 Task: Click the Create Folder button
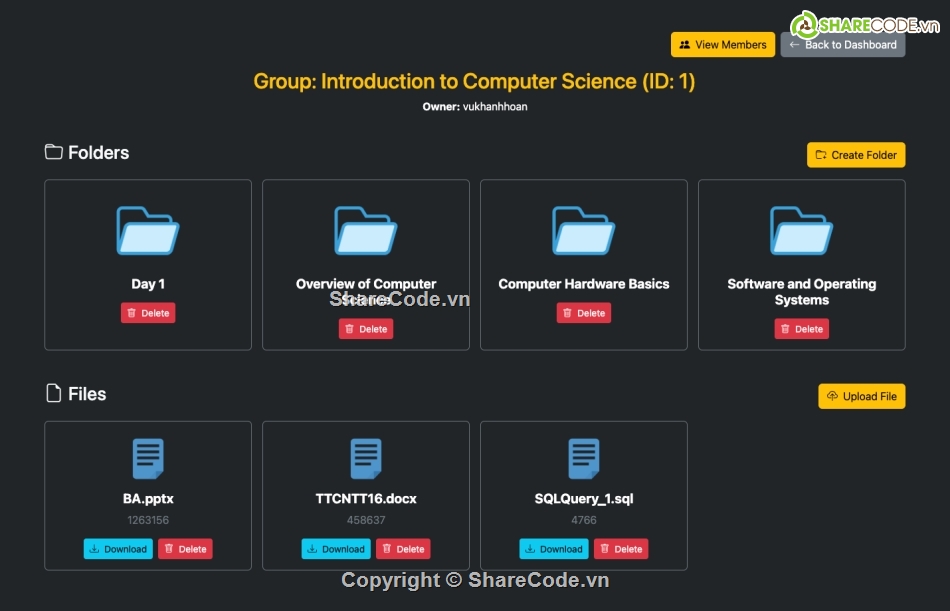click(856, 155)
